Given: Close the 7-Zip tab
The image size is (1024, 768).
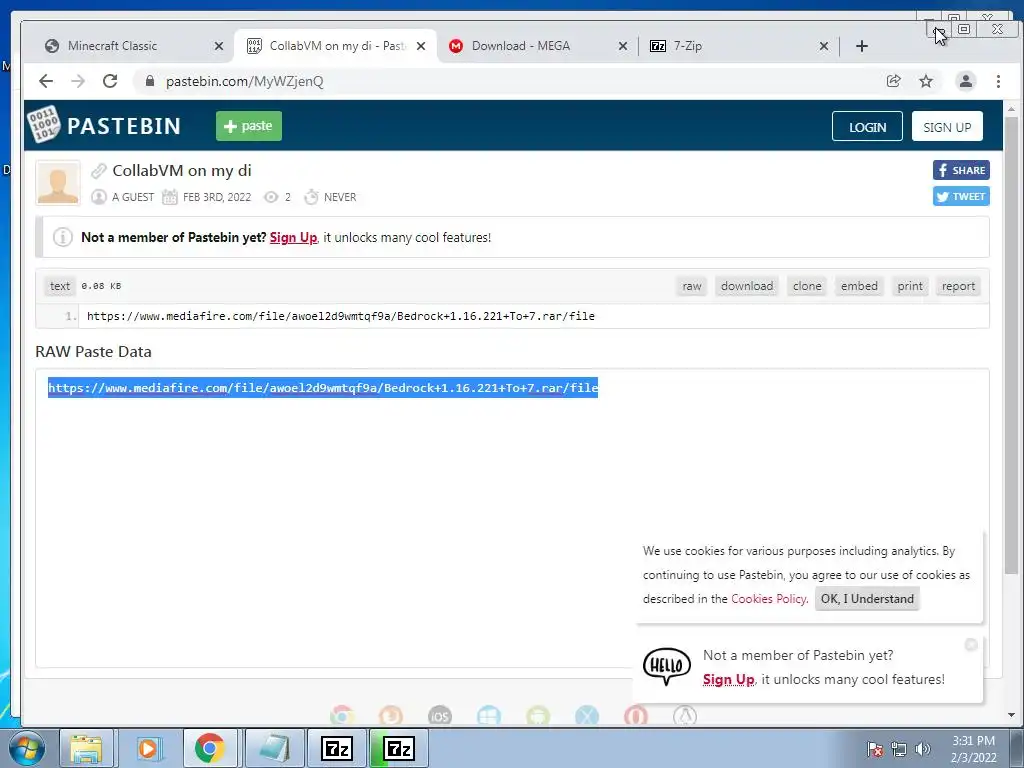Looking at the screenshot, I should pyautogui.click(x=824, y=46).
